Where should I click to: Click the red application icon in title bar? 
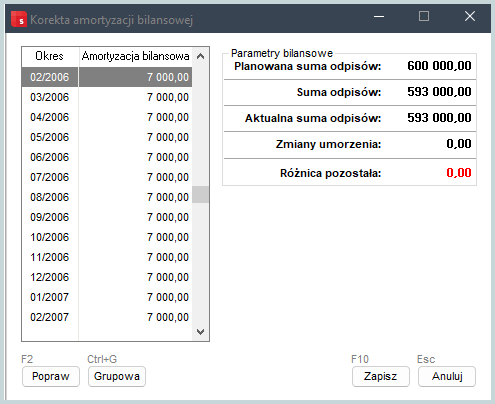coord(19,19)
